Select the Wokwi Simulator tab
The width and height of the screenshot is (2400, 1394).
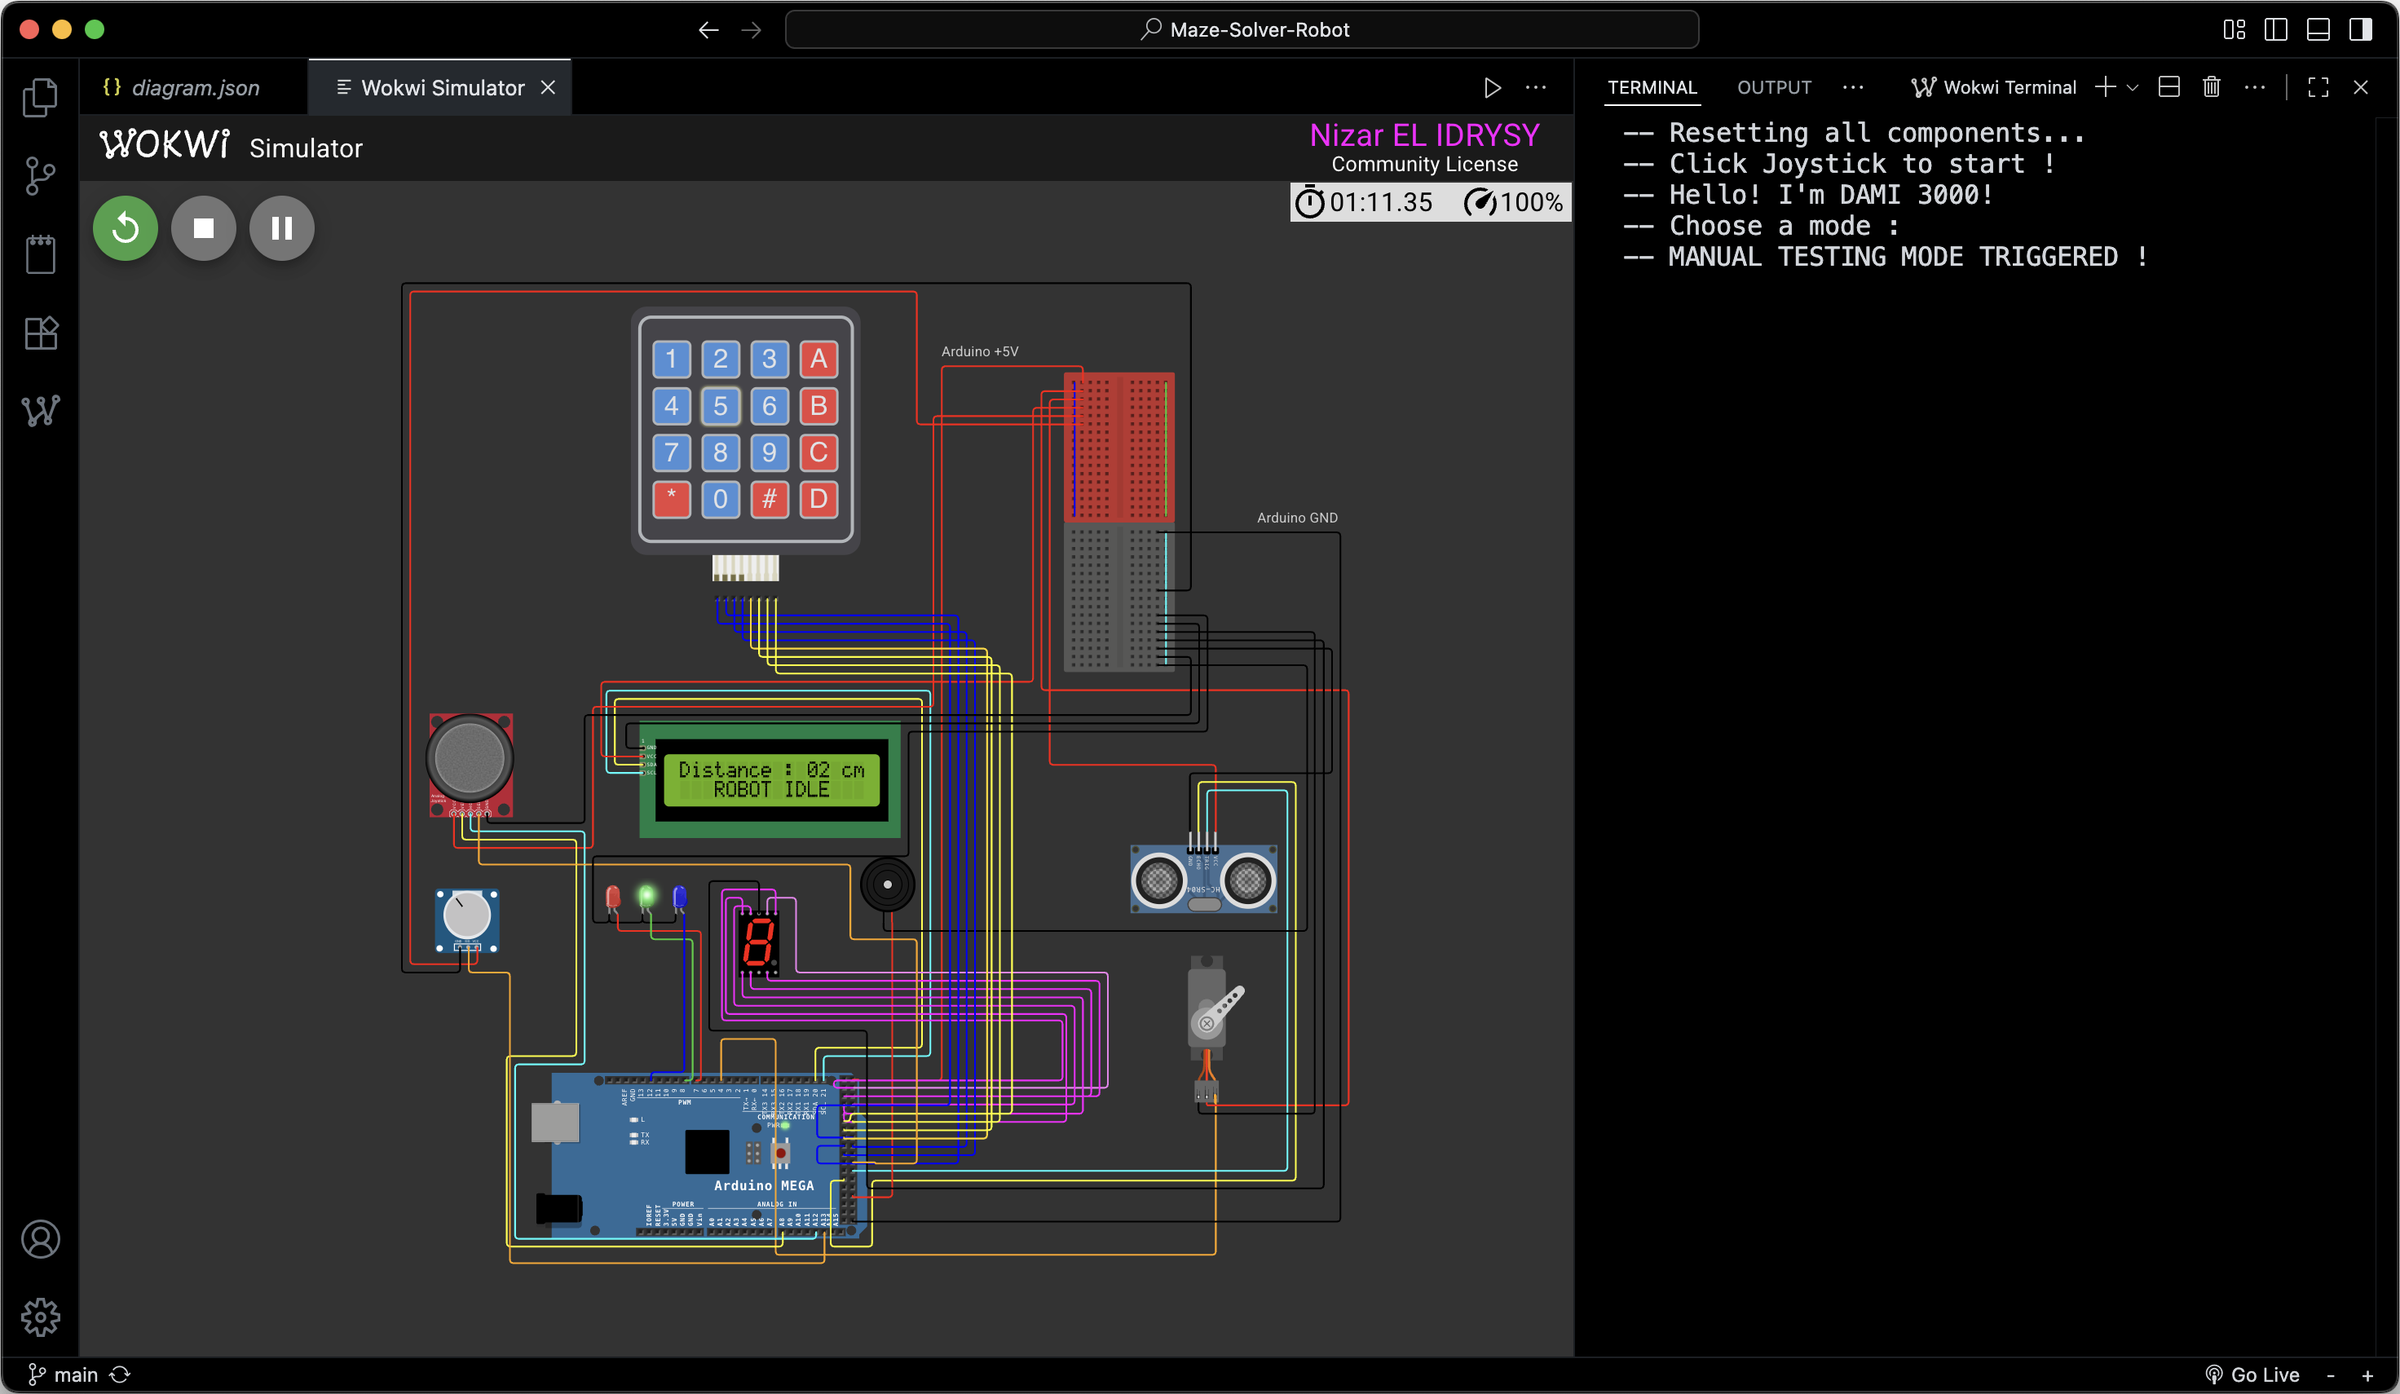442,88
